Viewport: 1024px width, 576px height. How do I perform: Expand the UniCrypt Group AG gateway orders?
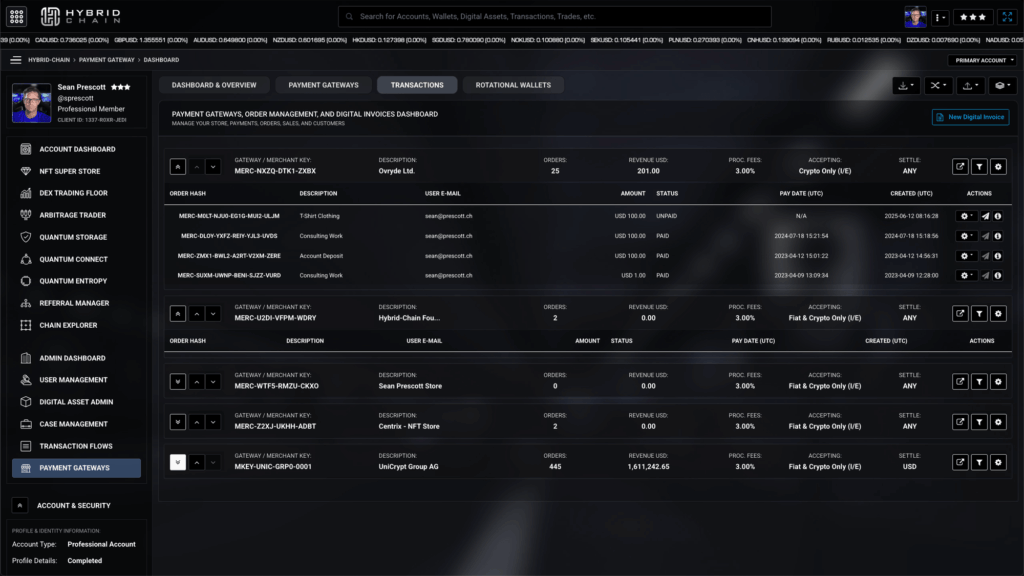coord(177,462)
